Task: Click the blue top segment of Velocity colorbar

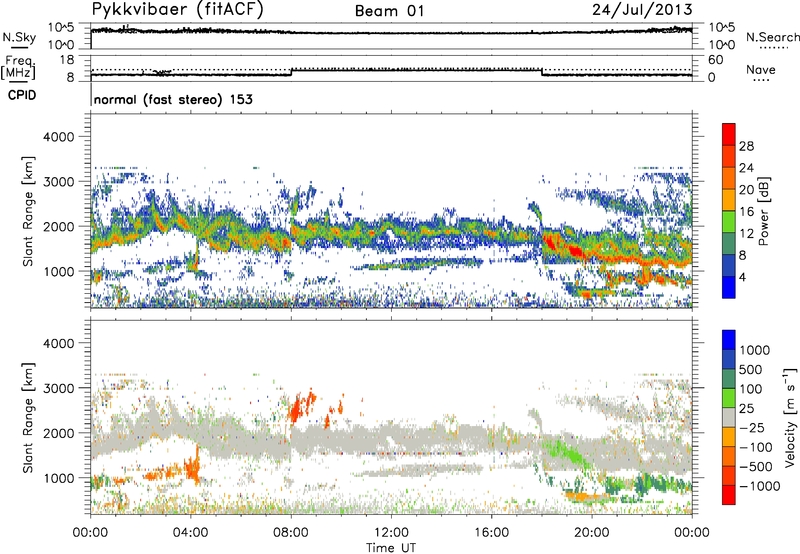Action: pos(729,340)
